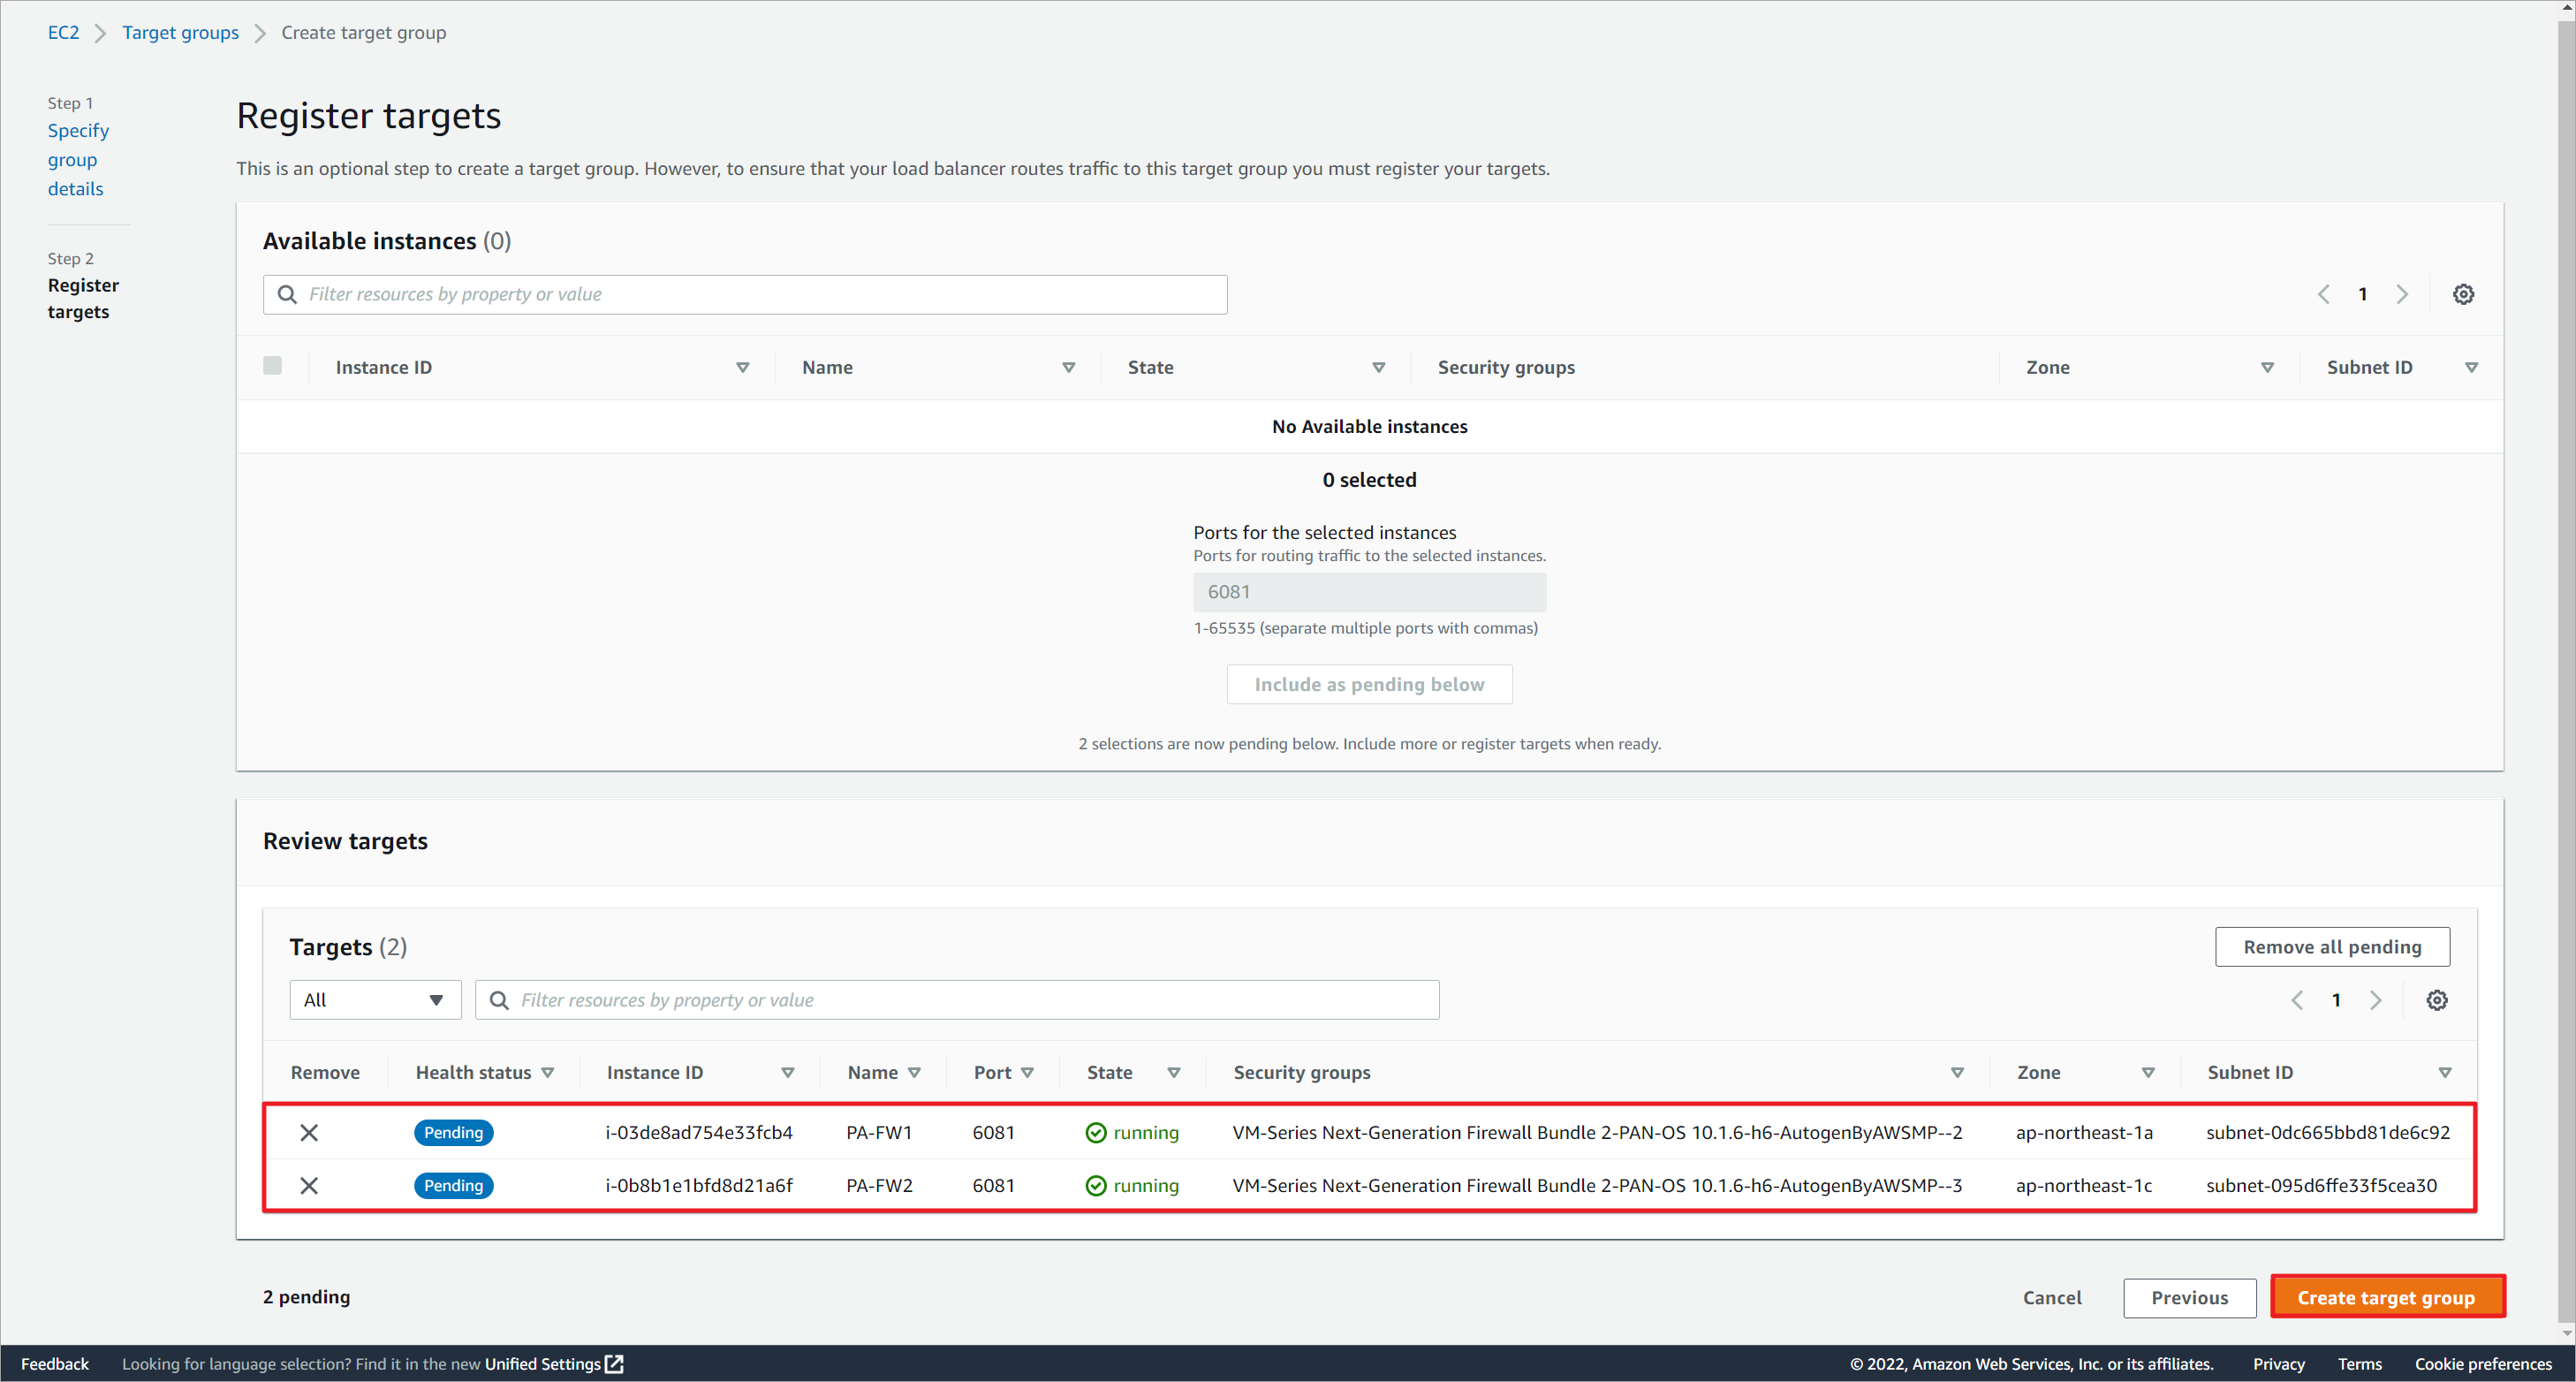The width and height of the screenshot is (2576, 1382).
Task: Click running status icon for PA-FW2
Action: (1096, 1185)
